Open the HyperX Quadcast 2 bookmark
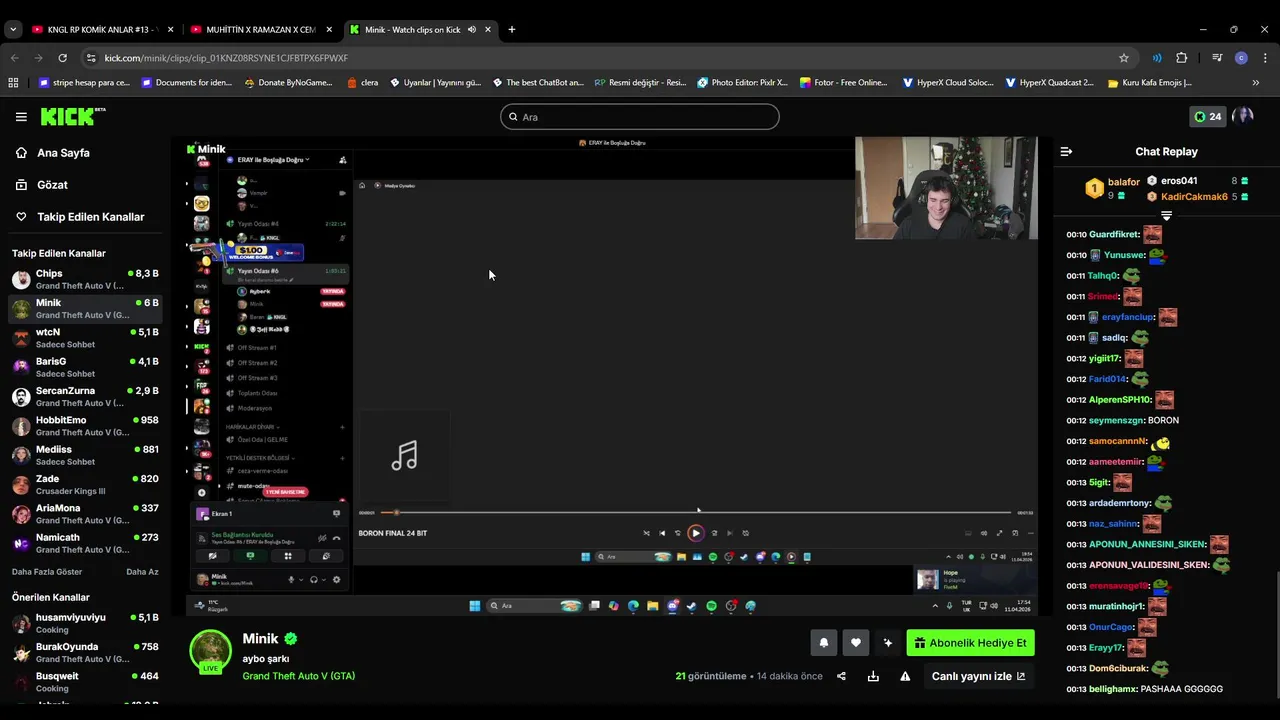 click(1050, 83)
